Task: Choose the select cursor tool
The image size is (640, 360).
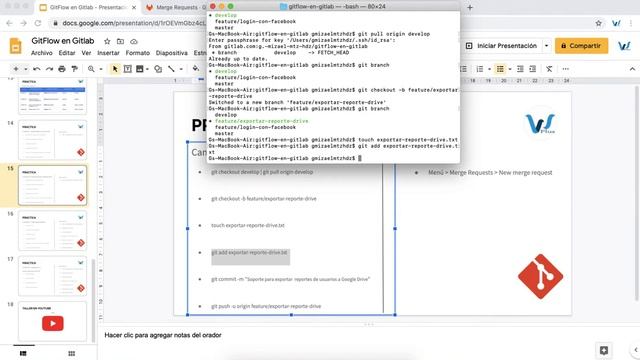Action: click(115, 69)
